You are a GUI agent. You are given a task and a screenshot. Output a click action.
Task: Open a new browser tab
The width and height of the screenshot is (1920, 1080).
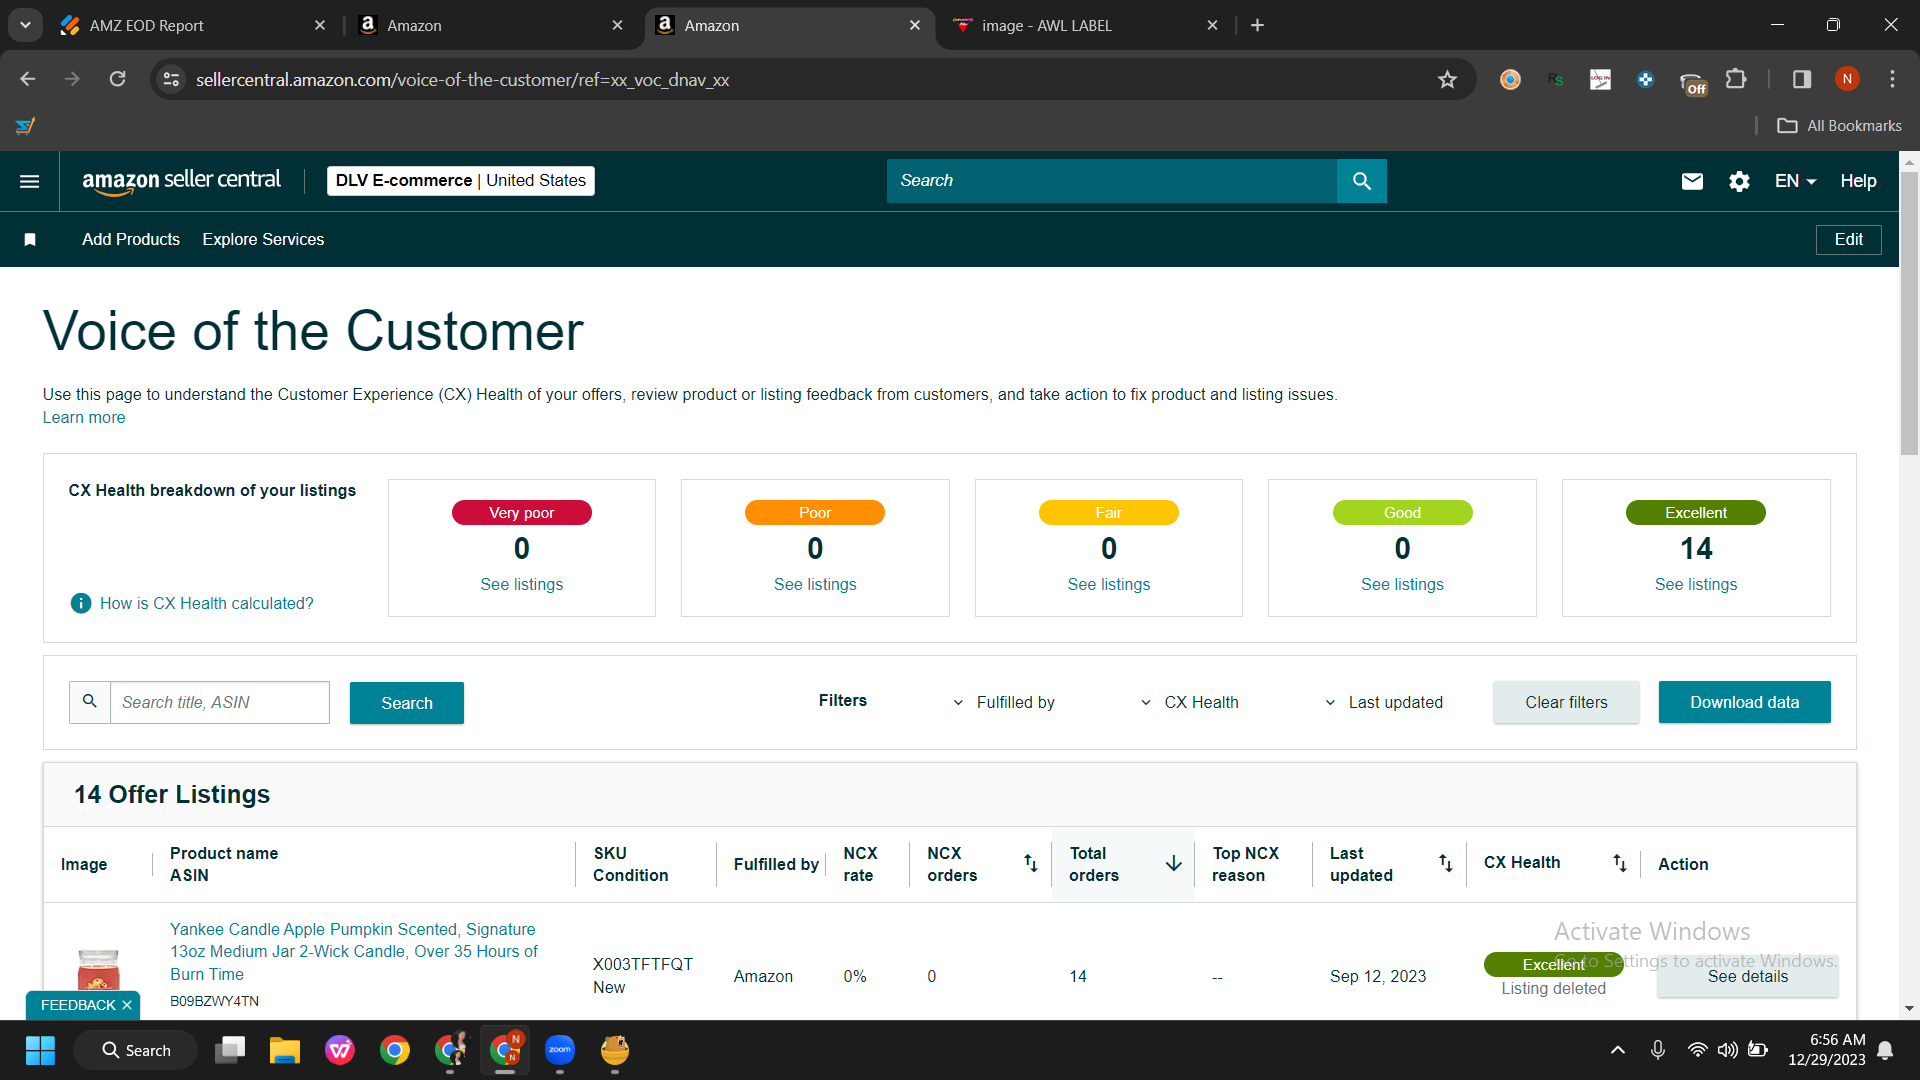tap(1257, 25)
